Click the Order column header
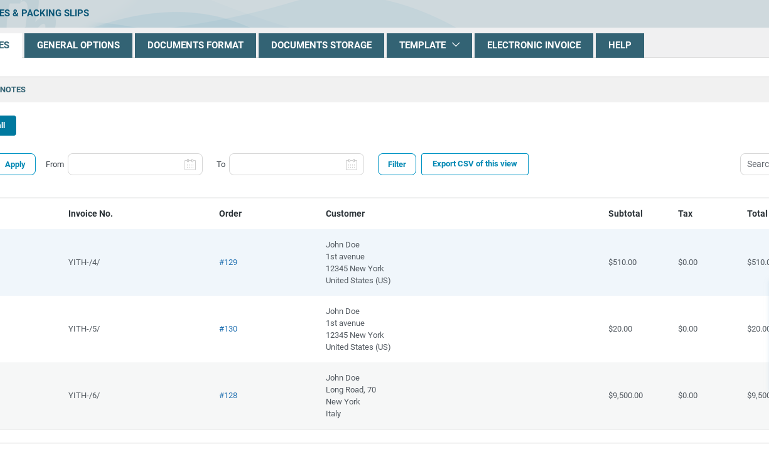769x449 pixels. click(x=230, y=214)
